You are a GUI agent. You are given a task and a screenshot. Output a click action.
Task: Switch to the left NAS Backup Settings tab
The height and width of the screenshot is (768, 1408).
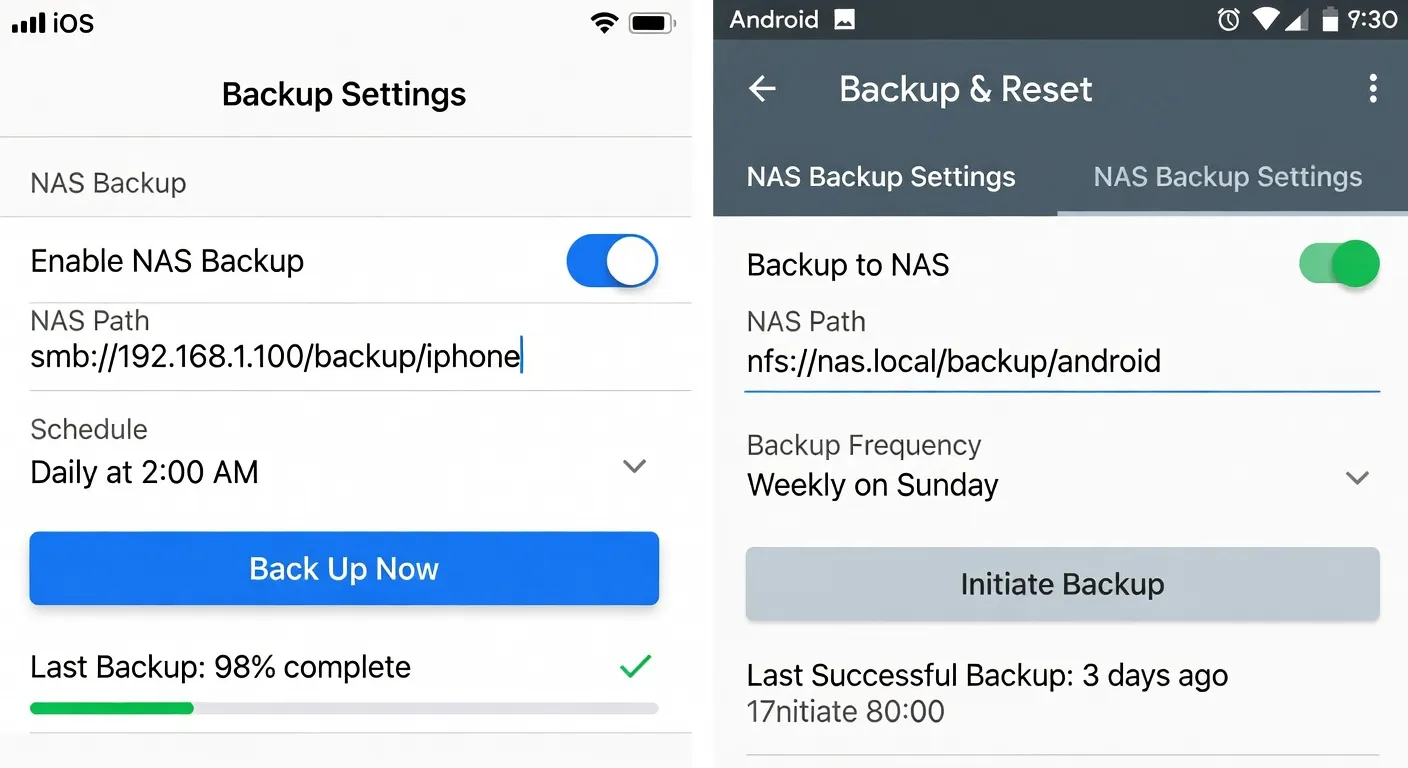tap(880, 177)
